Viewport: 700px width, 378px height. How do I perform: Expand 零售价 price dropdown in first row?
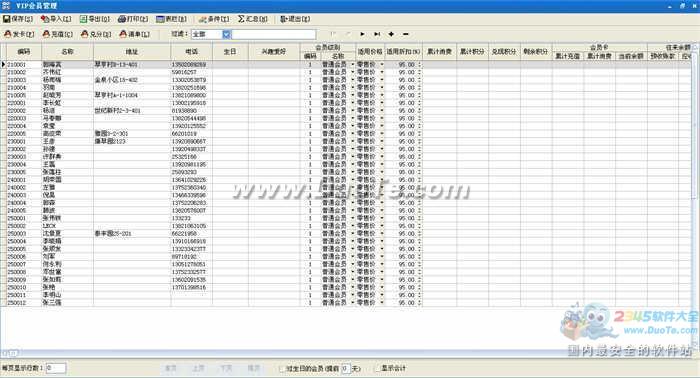tap(382, 65)
